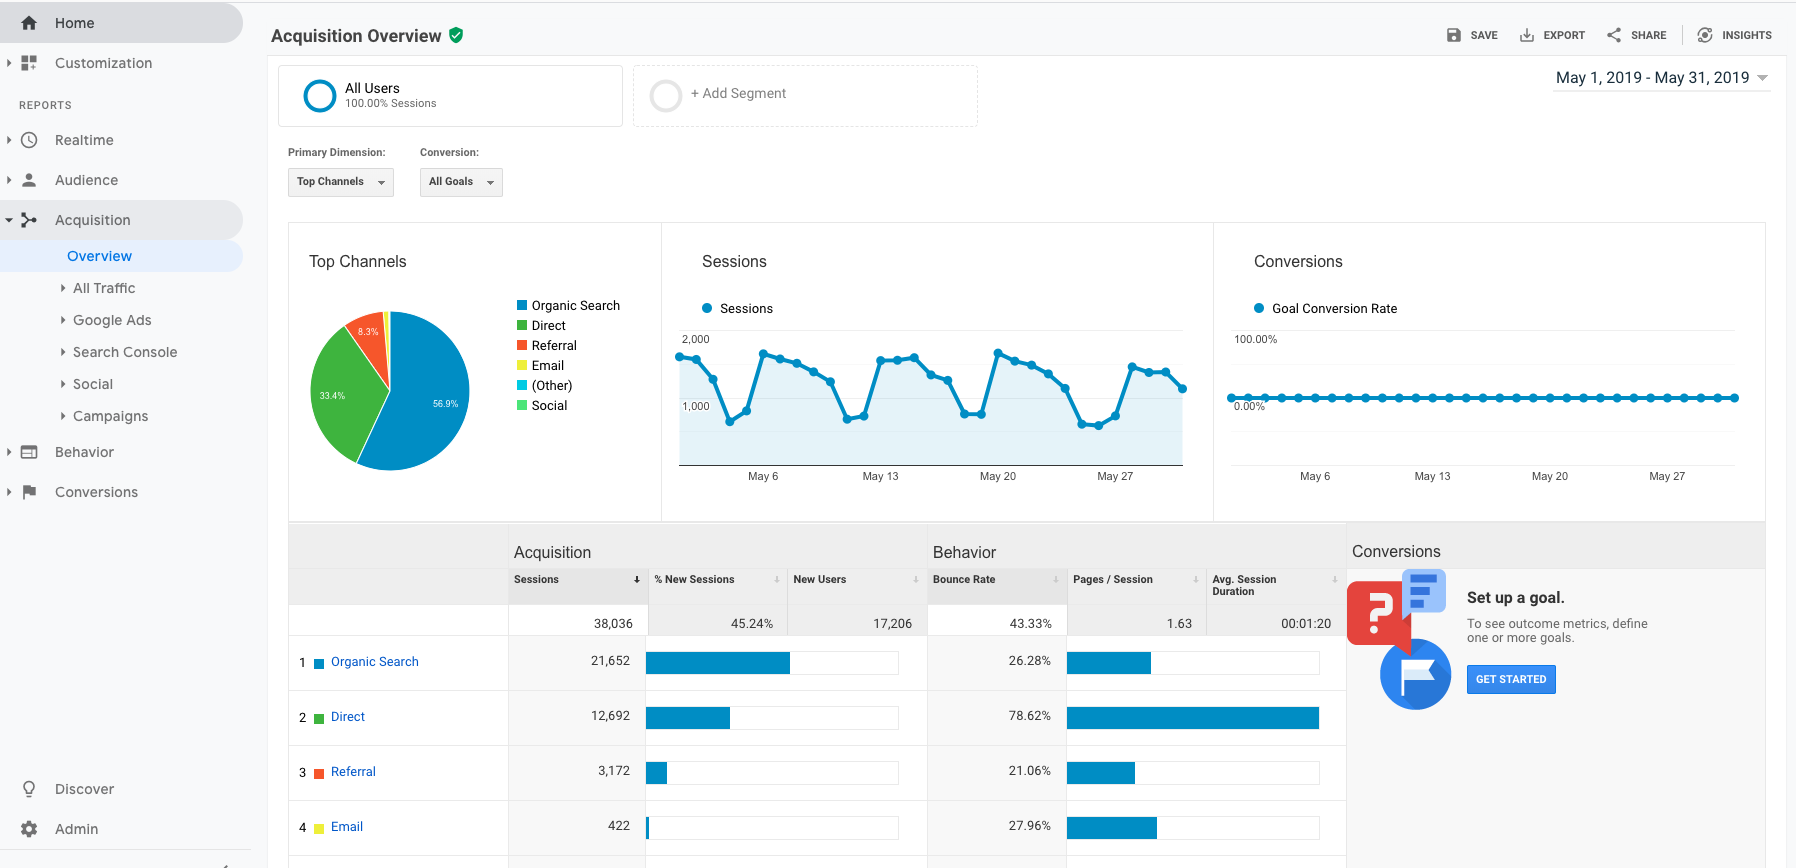Expand the All Traffic submenu

pos(104,288)
